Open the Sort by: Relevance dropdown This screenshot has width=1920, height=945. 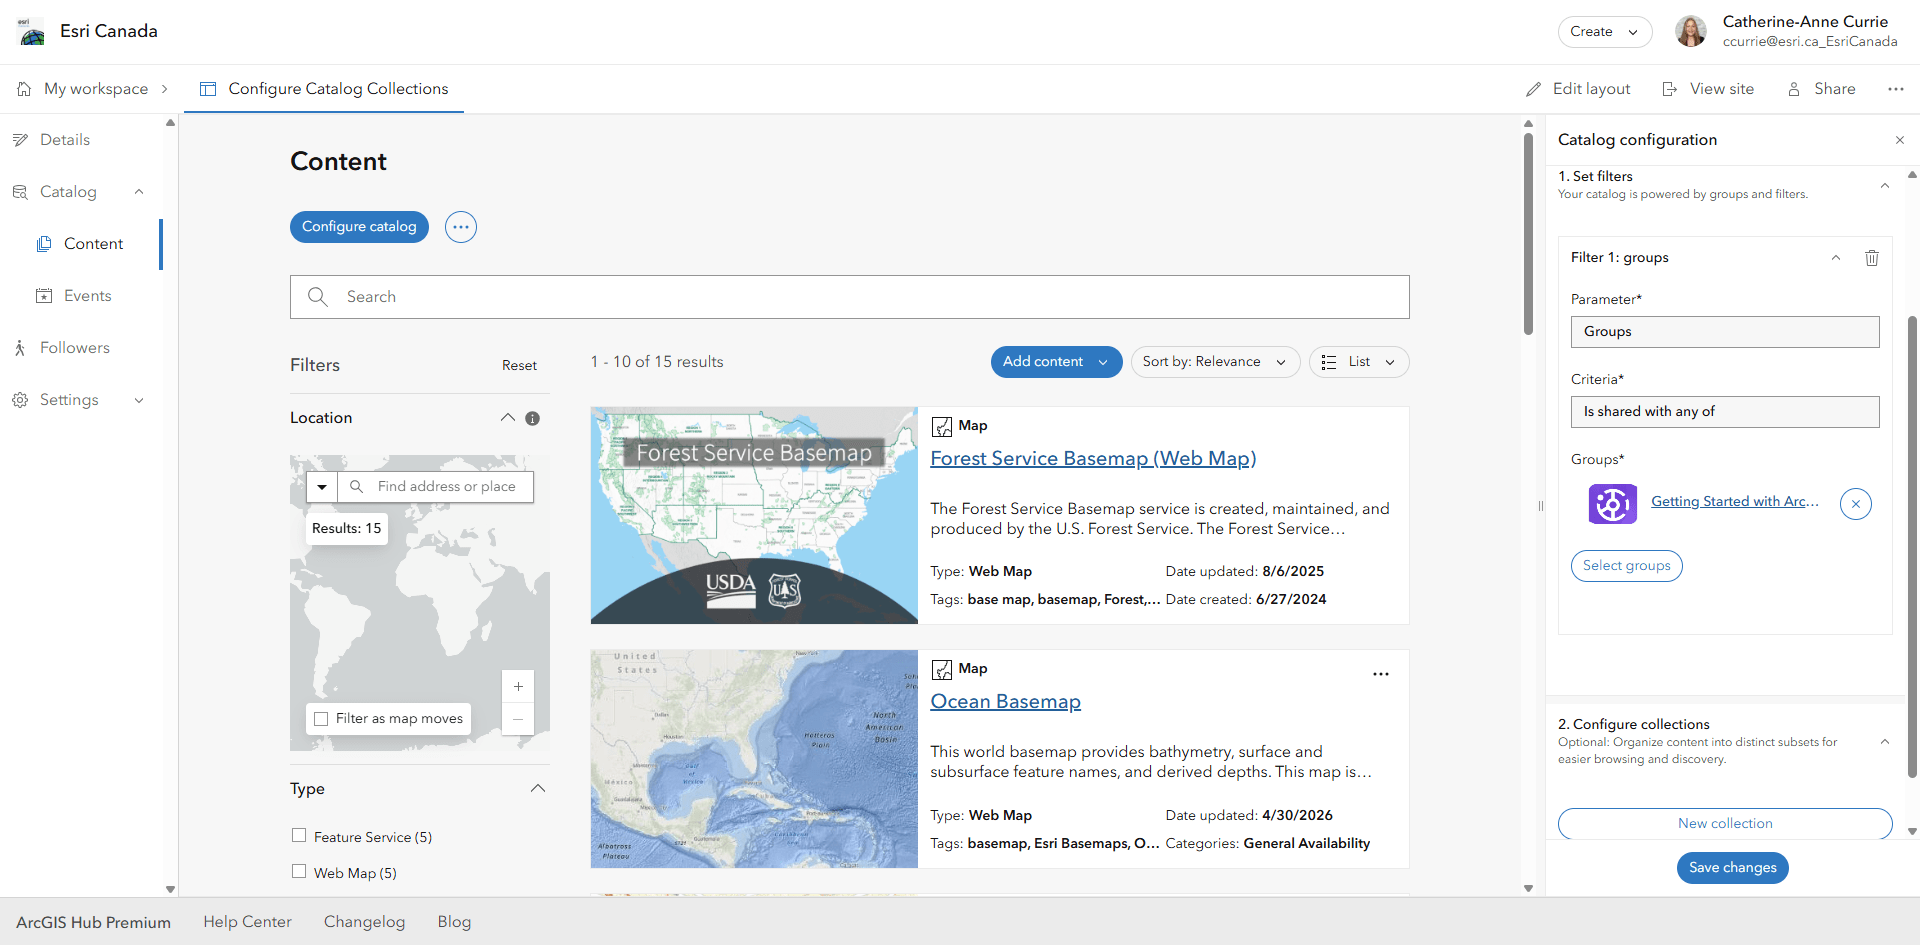pos(1215,362)
